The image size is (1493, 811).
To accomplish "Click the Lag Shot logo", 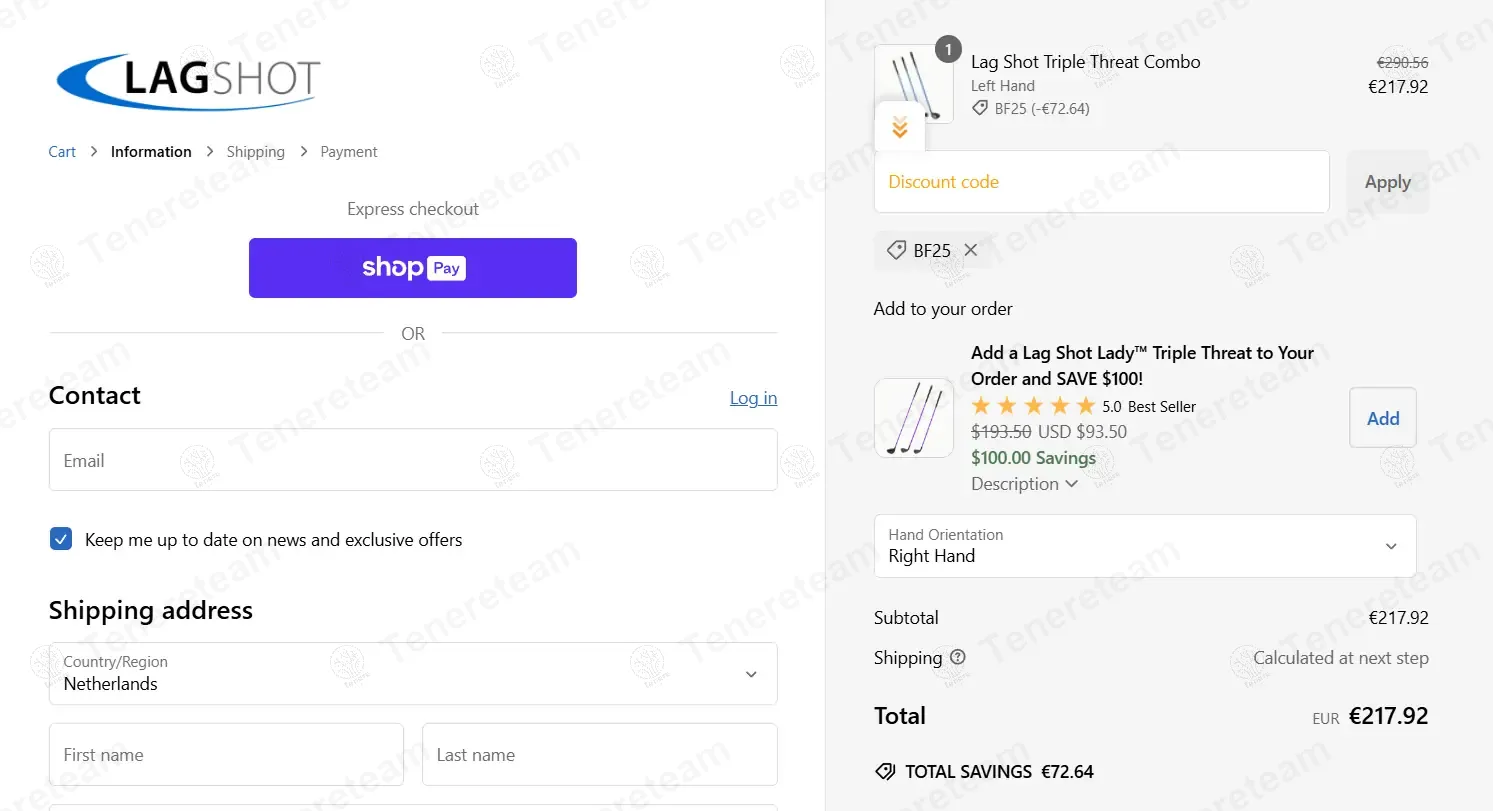I will tap(189, 80).
